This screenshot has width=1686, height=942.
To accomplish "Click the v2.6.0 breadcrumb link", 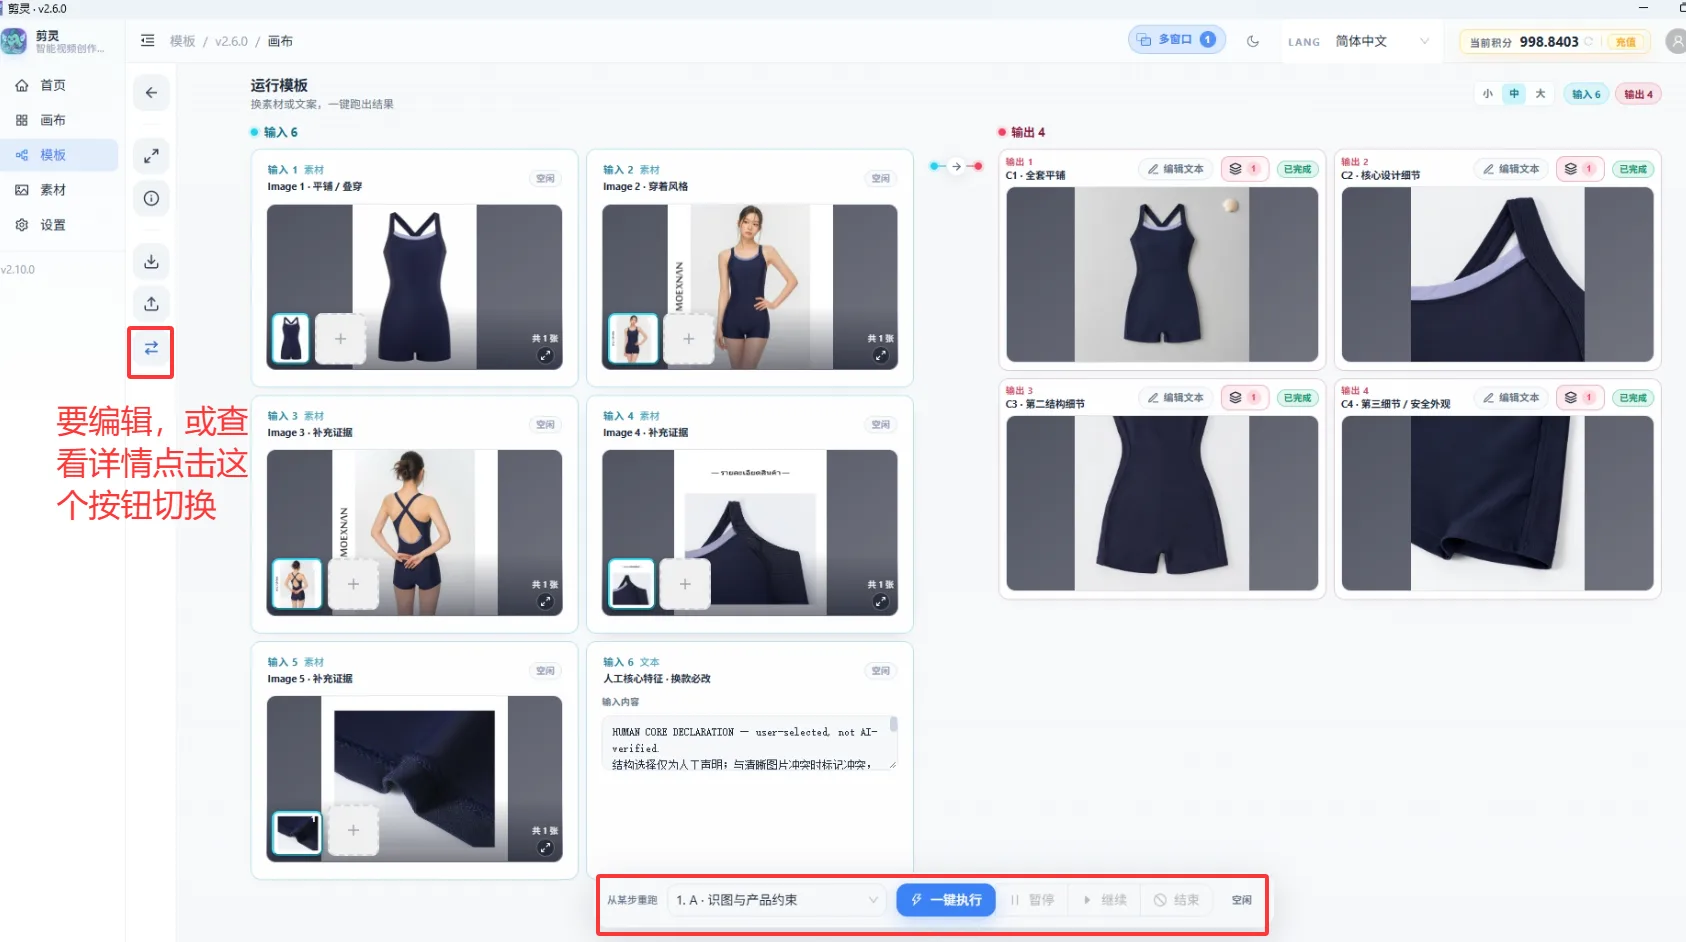I will tap(231, 41).
